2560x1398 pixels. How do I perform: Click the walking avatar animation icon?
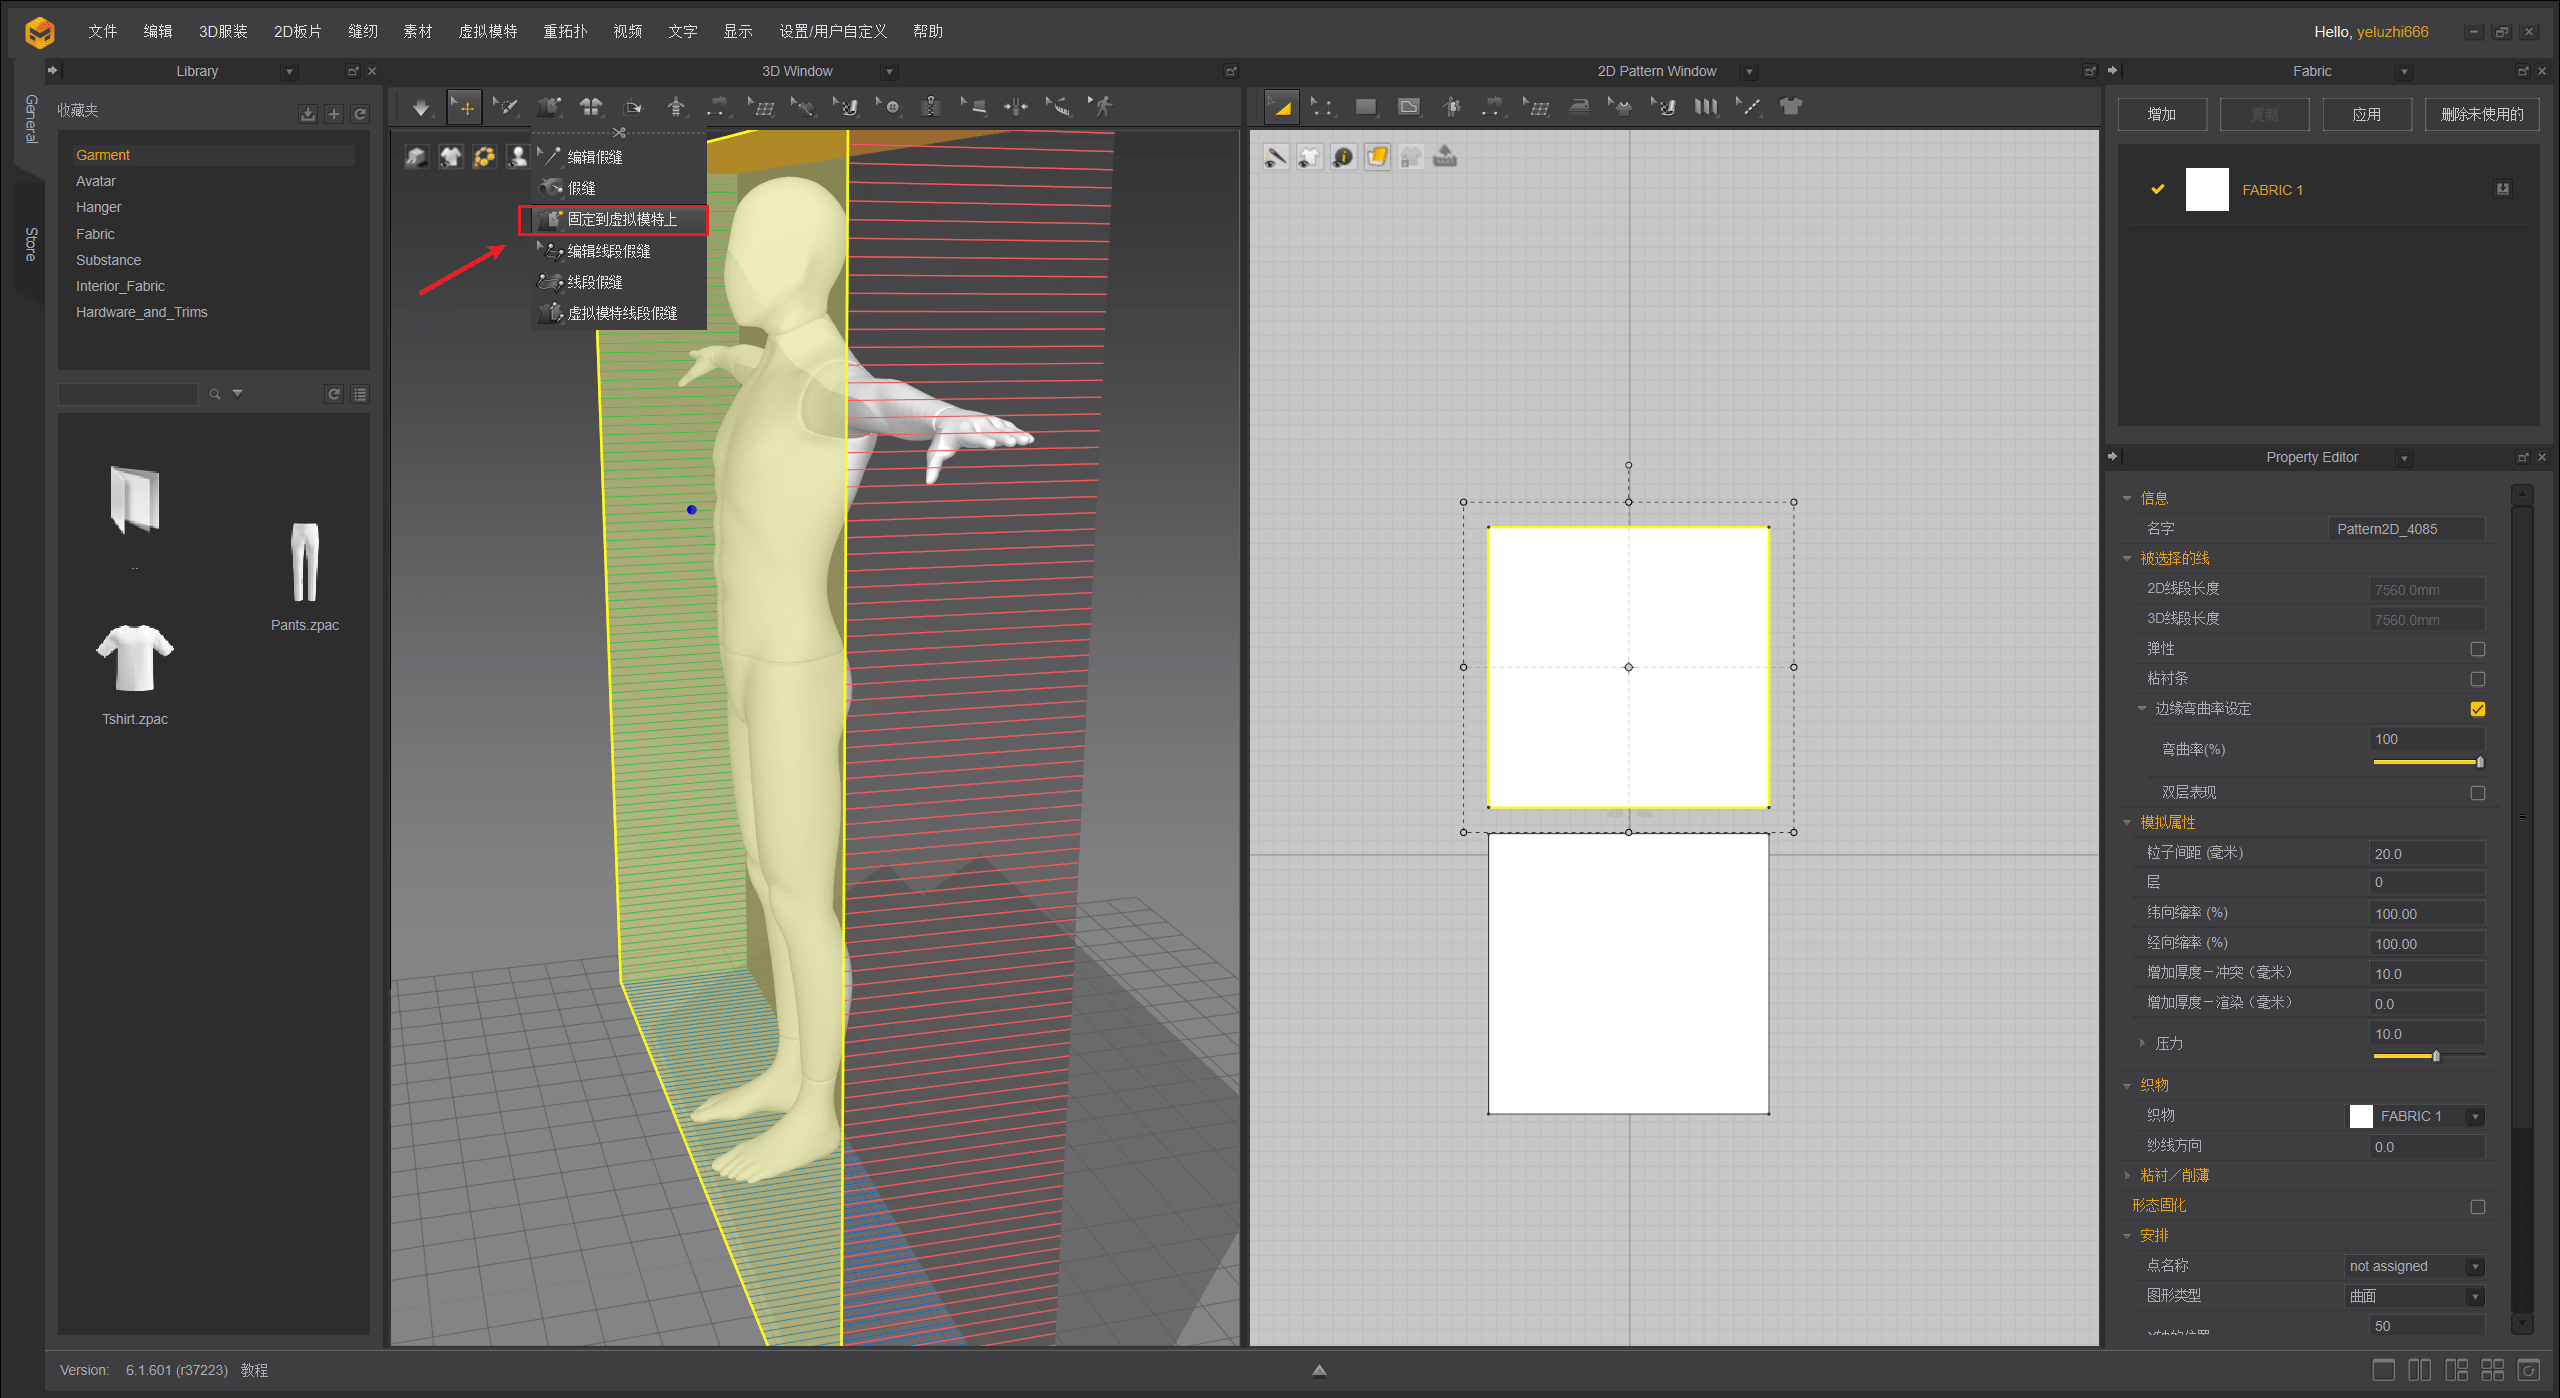click(1102, 106)
